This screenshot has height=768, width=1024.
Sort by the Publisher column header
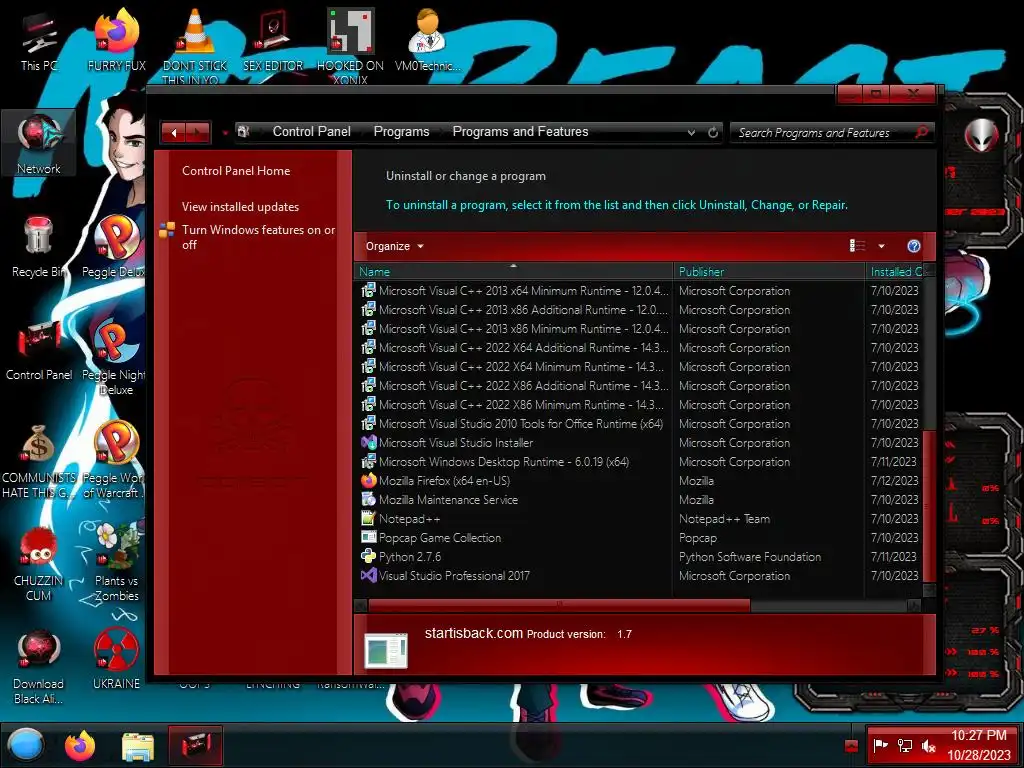point(769,271)
